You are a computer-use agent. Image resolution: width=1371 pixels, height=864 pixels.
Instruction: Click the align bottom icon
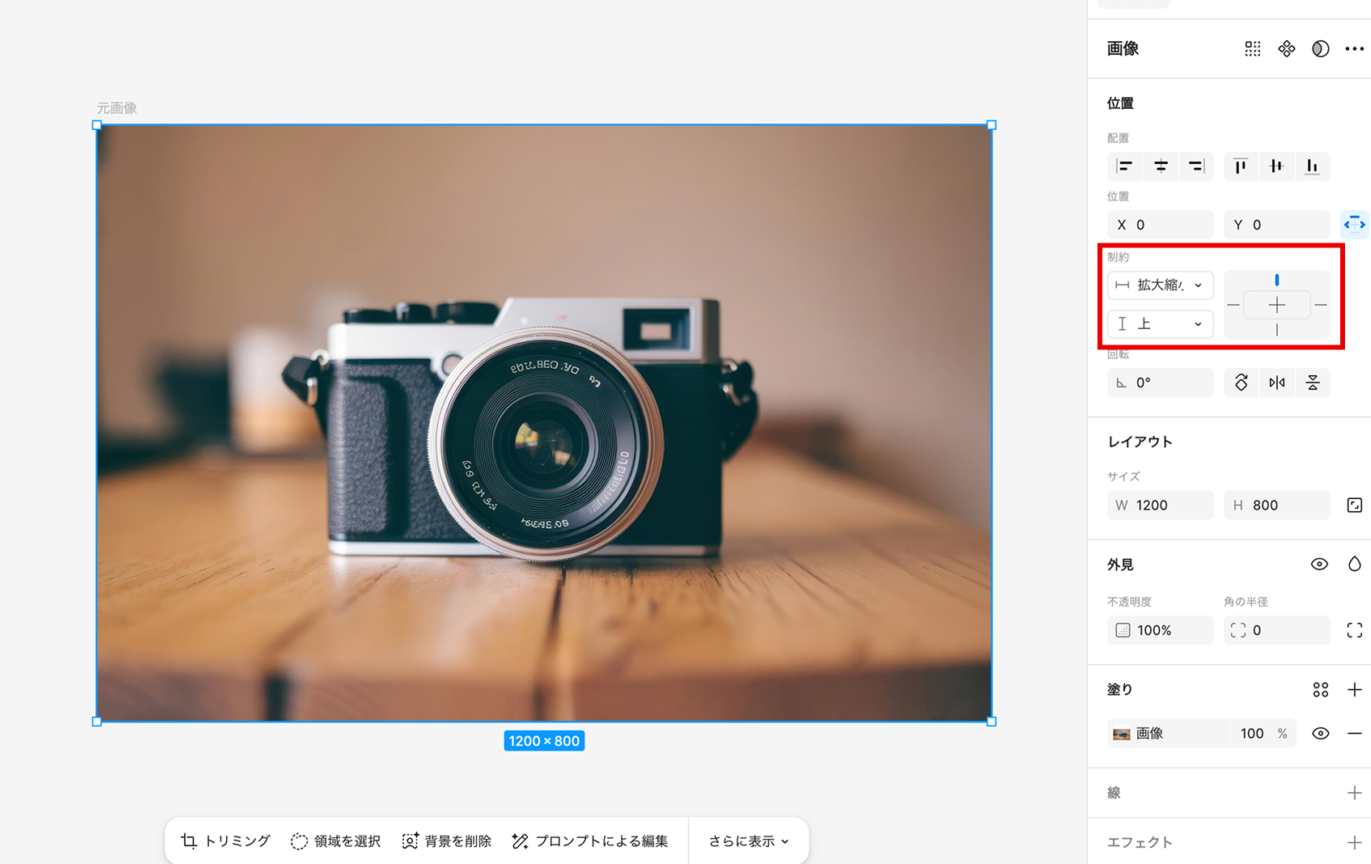(x=1312, y=166)
